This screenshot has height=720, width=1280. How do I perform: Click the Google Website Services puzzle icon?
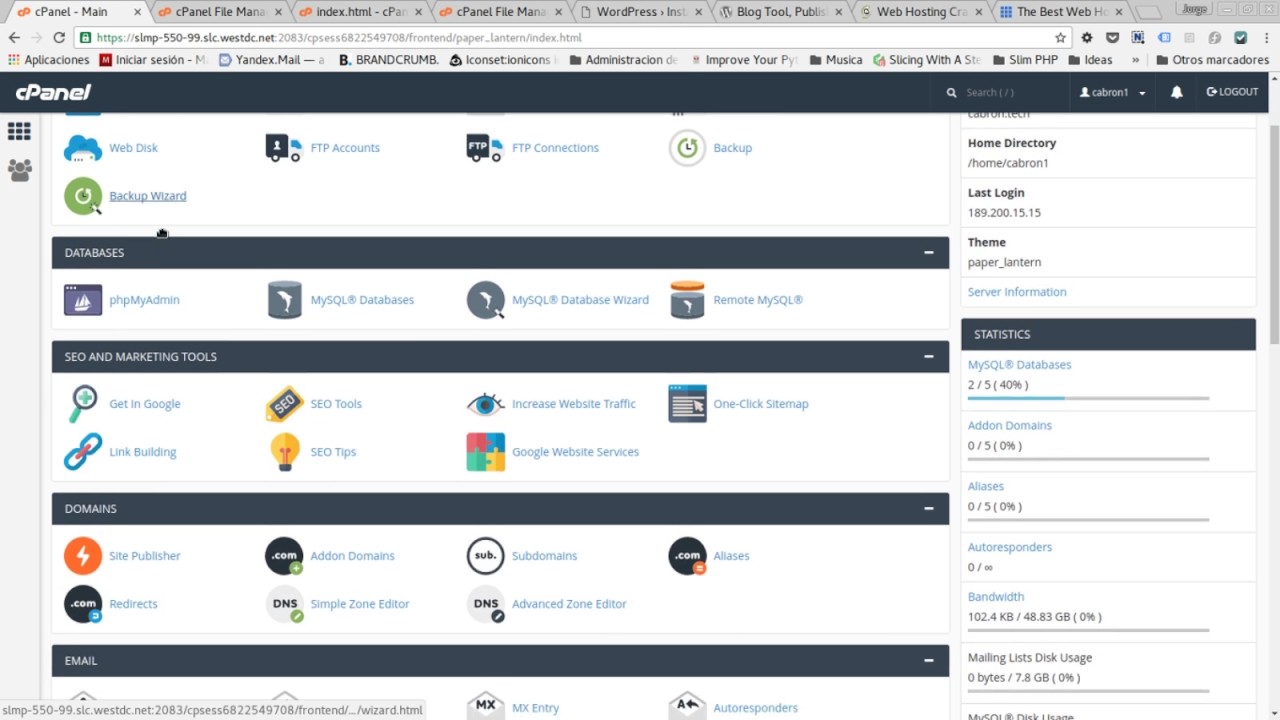coord(485,452)
